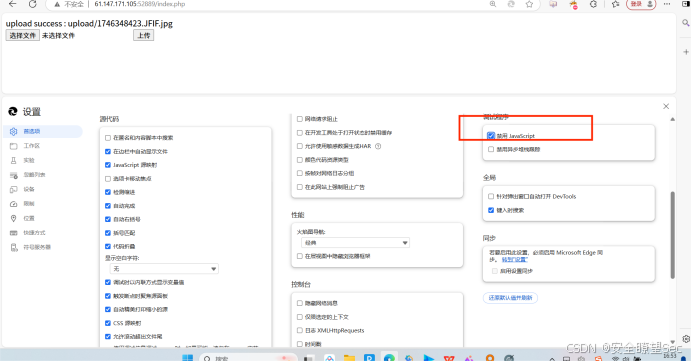Image resolution: width=691 pixels, height=362 pixels.
Task: Toggle the JavaScript 源映射 checkbox
Action: 108,165
